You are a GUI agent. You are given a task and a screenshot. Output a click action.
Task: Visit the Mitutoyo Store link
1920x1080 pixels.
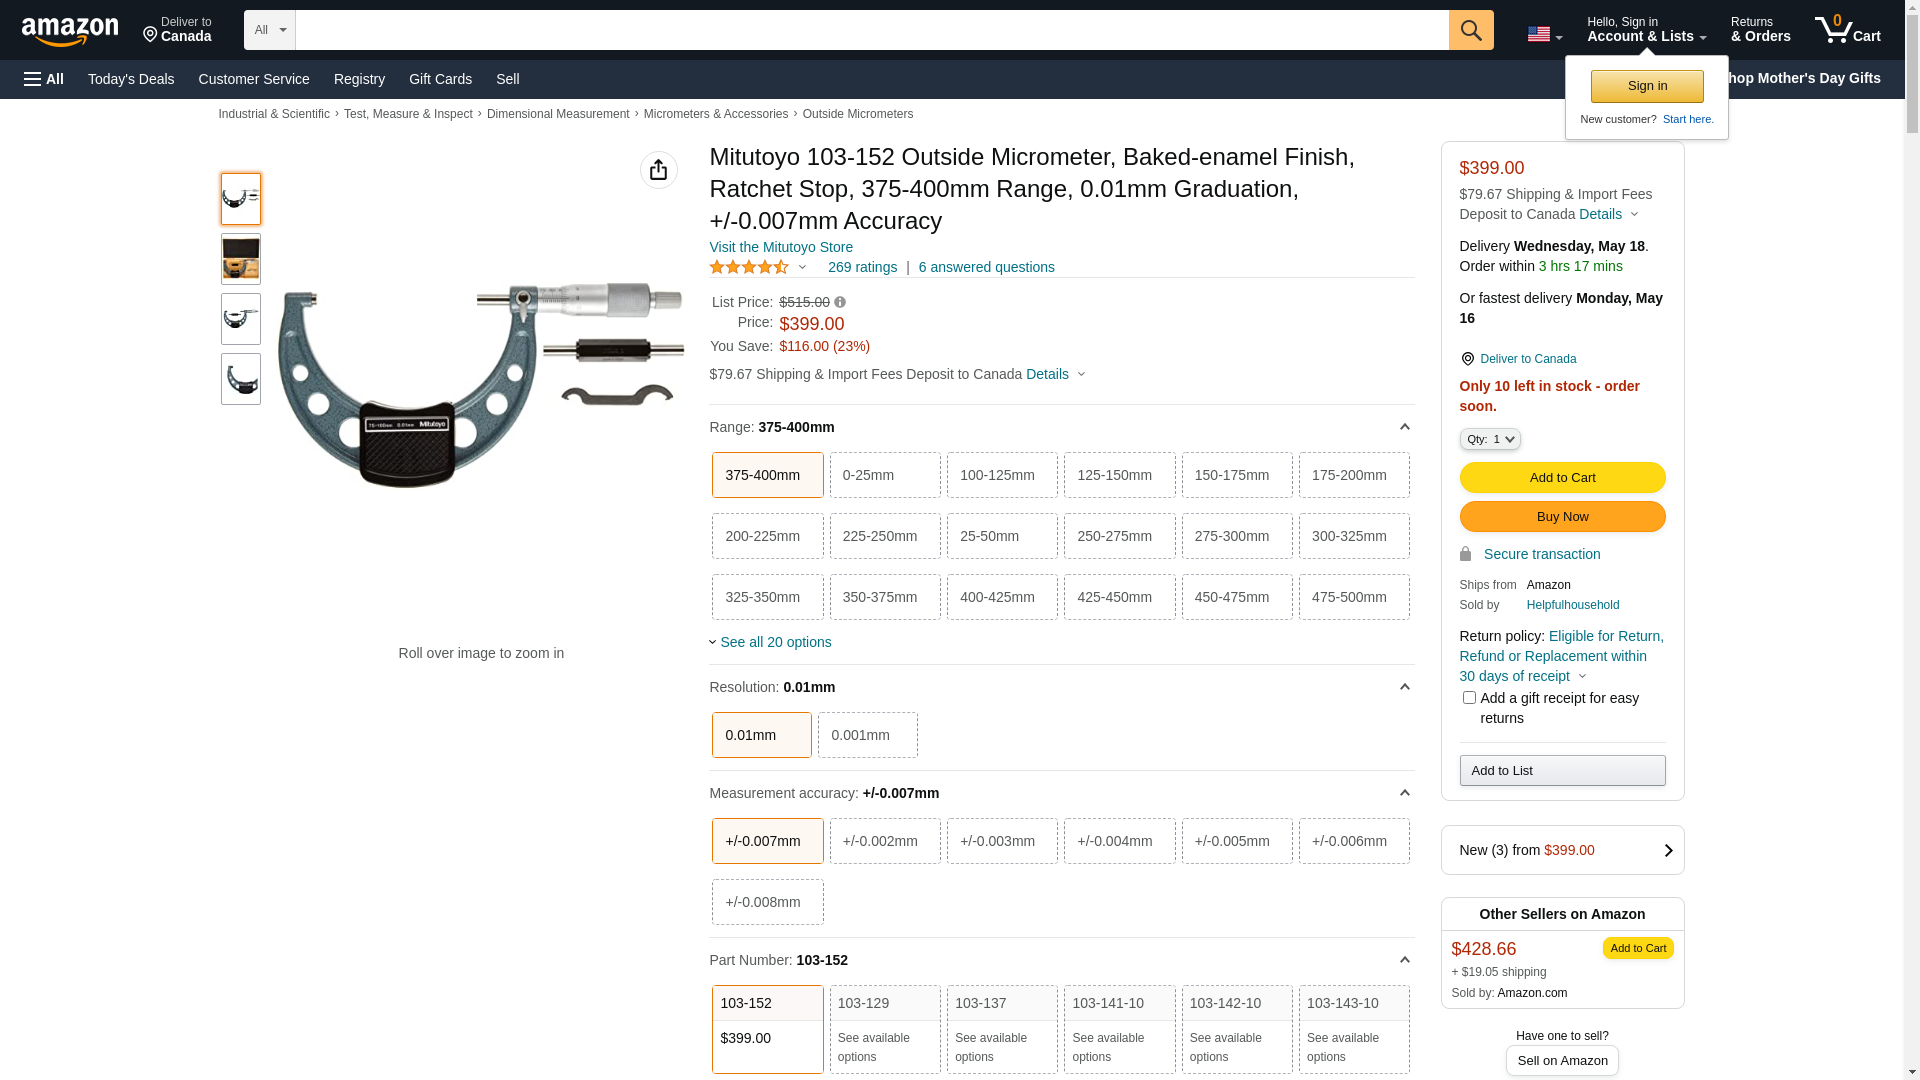coord(780,247)
